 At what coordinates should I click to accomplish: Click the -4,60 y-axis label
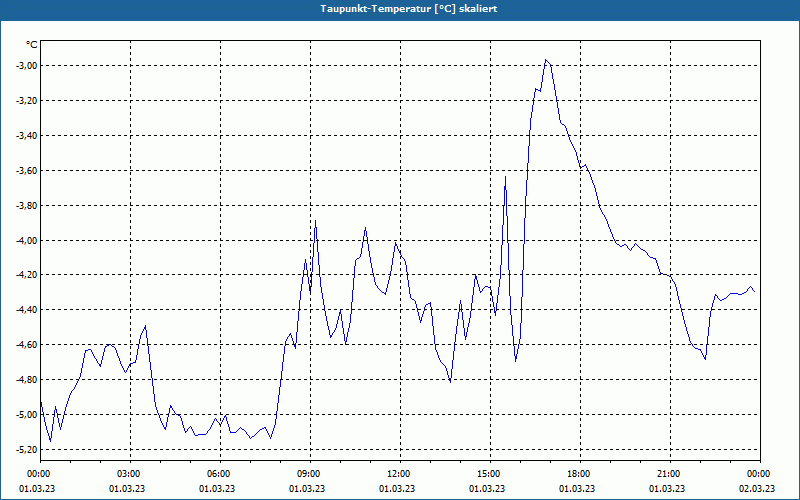coord(28,345)
